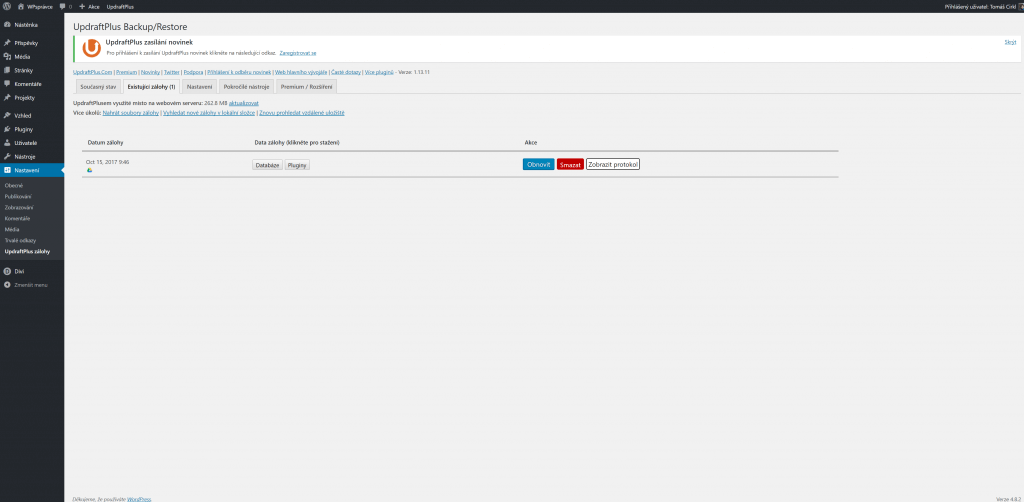Click Vyhledat nové zálohy v lokální složce

[x=209, y=113]
